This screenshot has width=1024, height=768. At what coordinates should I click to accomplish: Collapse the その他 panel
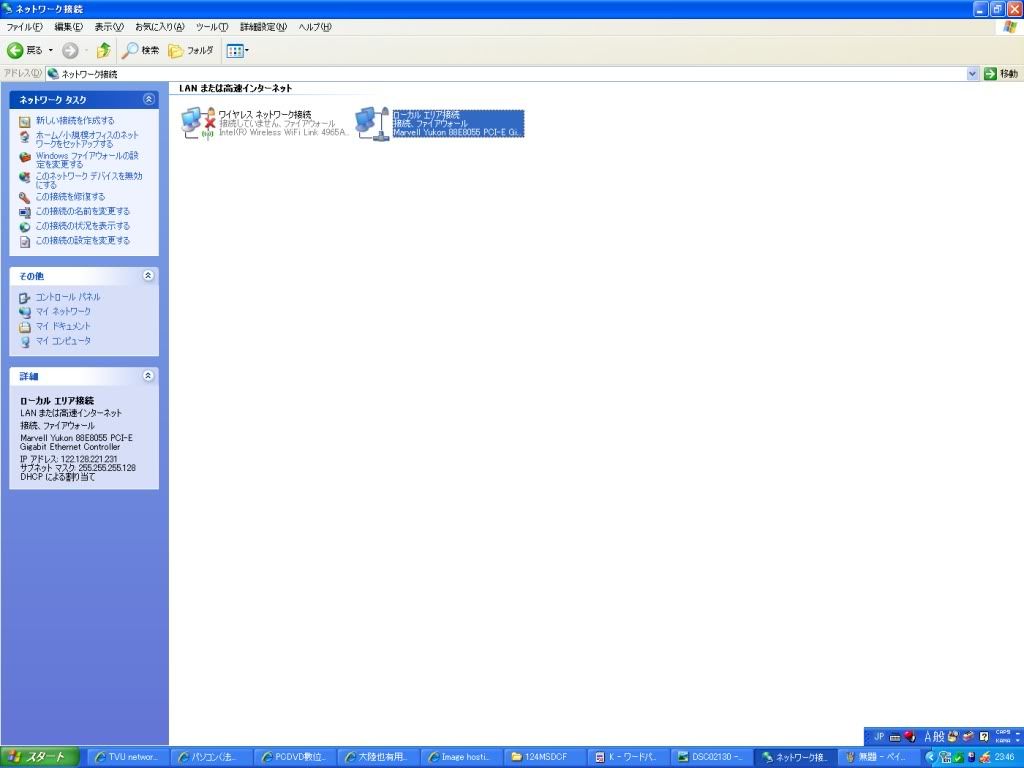148,276
